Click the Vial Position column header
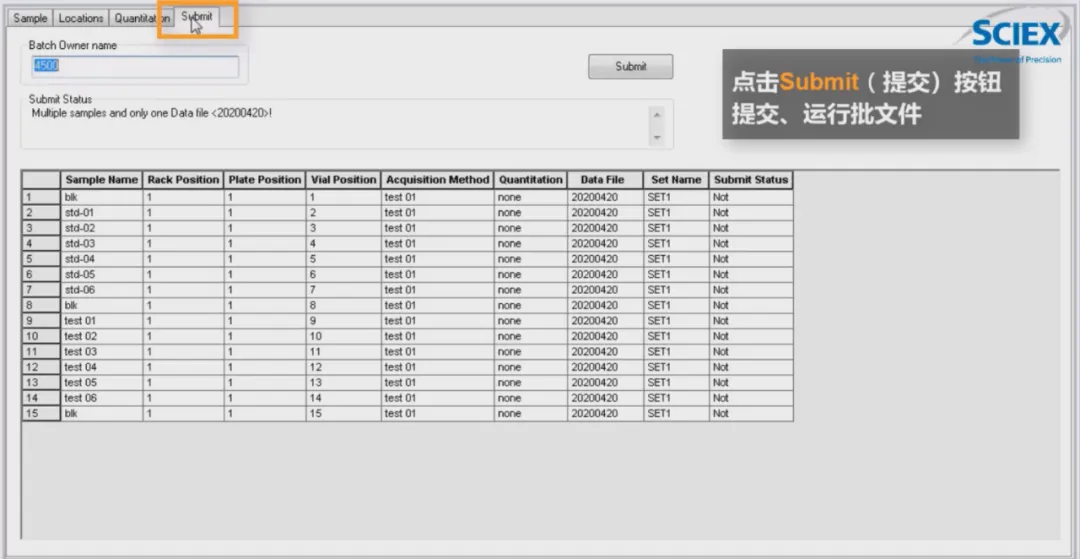Image resolution: width=1080 pixels, height=559 pixels. click(343, 180)
